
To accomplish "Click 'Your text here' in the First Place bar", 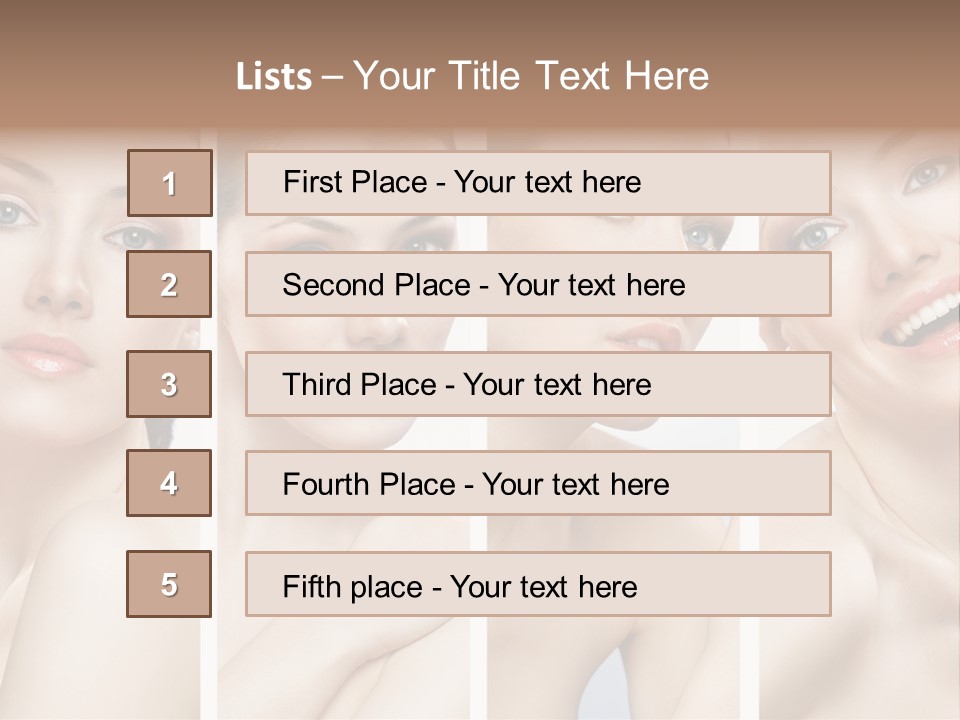I will pos(547,182).
